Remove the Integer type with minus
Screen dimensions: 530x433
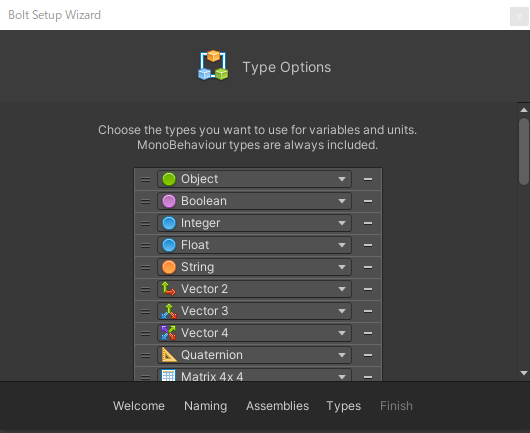pos(368,223)
